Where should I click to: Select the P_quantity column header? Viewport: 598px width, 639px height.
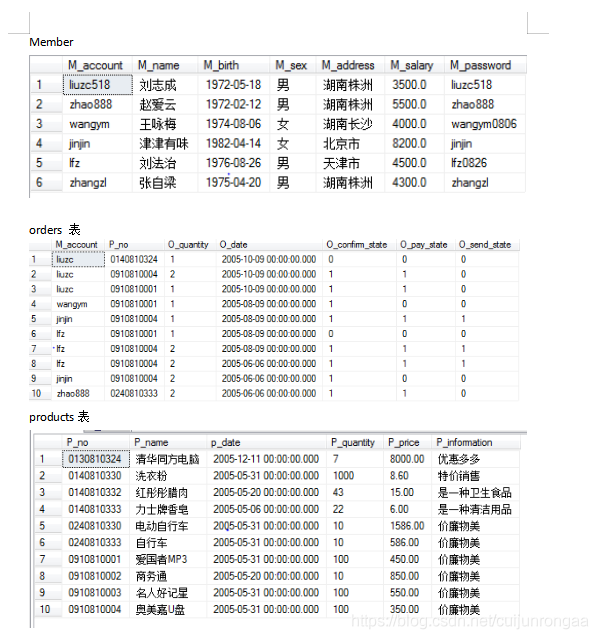(x=353, y=442)
